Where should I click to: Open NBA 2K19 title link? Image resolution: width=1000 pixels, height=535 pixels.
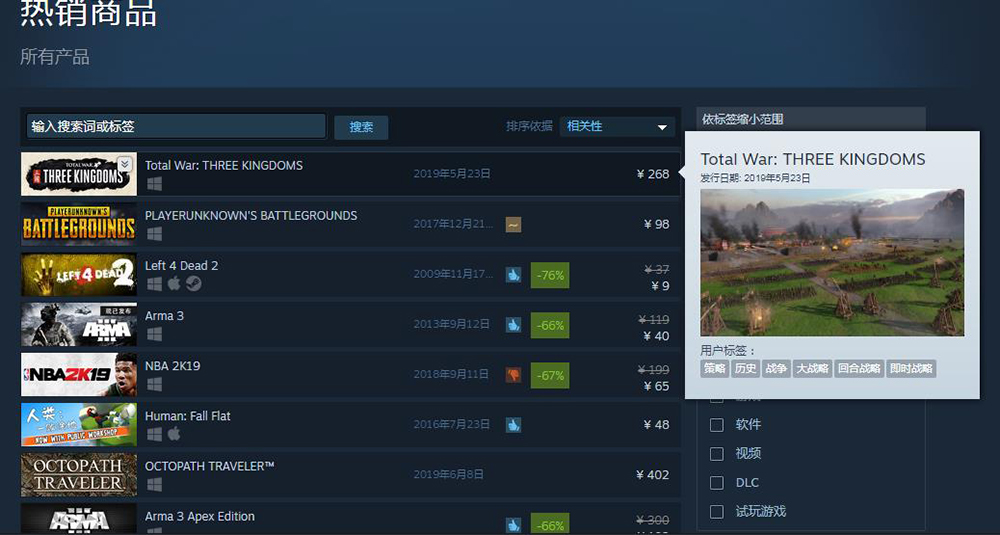(172, 366)
